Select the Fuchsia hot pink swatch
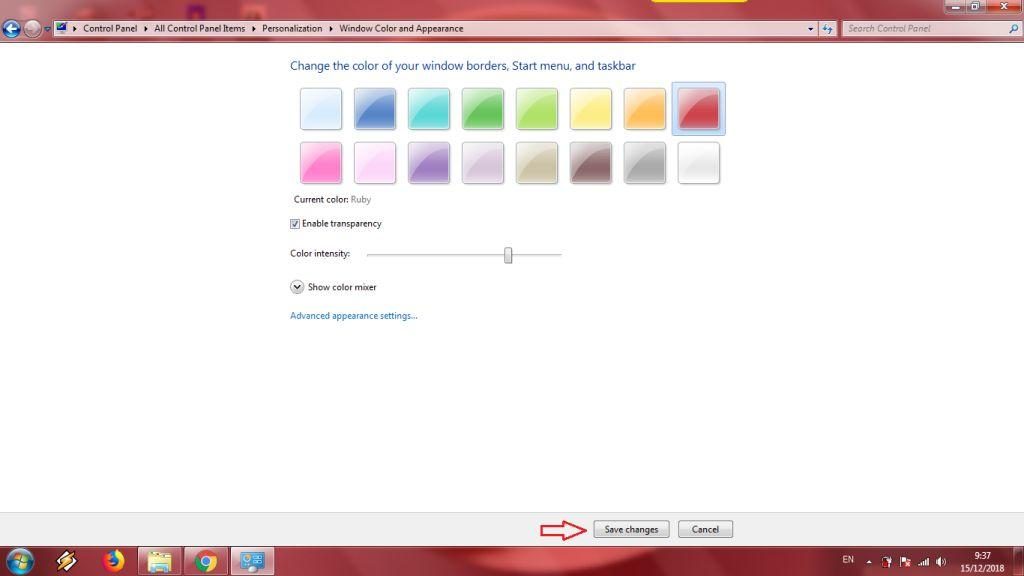Screen dimensions: 1024x576 (321, 163)
